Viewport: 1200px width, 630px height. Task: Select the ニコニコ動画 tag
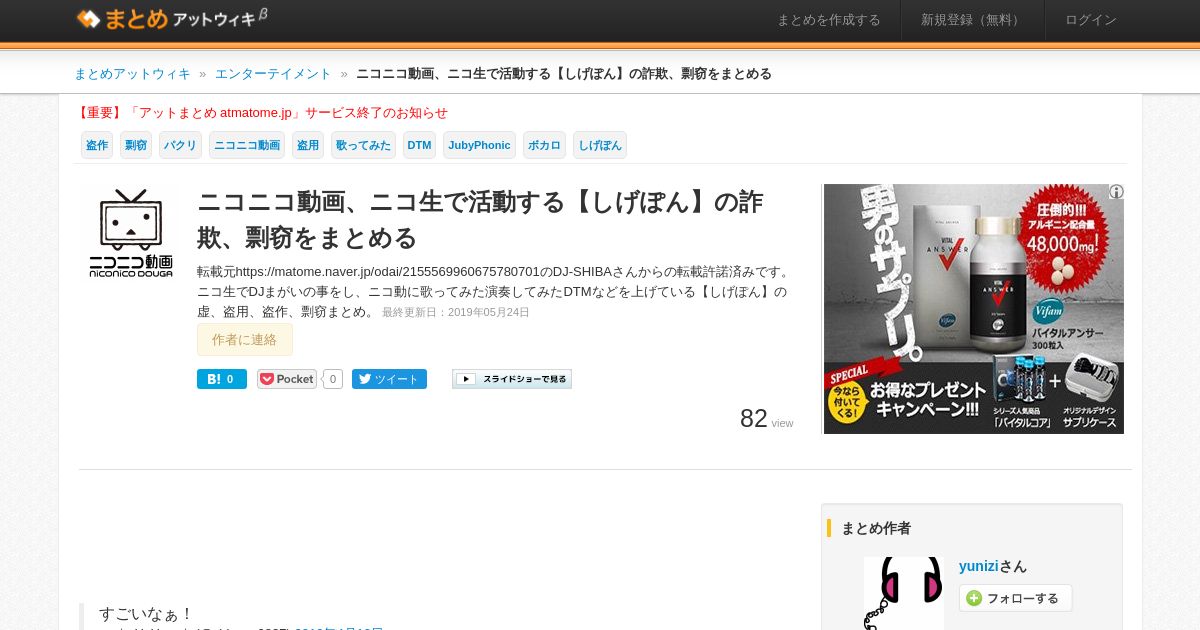[247, 145]
